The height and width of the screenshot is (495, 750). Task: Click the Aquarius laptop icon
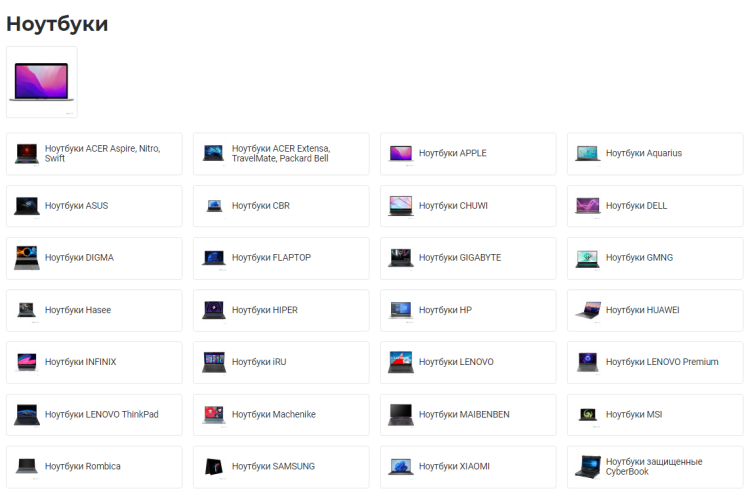coord(587,153)
